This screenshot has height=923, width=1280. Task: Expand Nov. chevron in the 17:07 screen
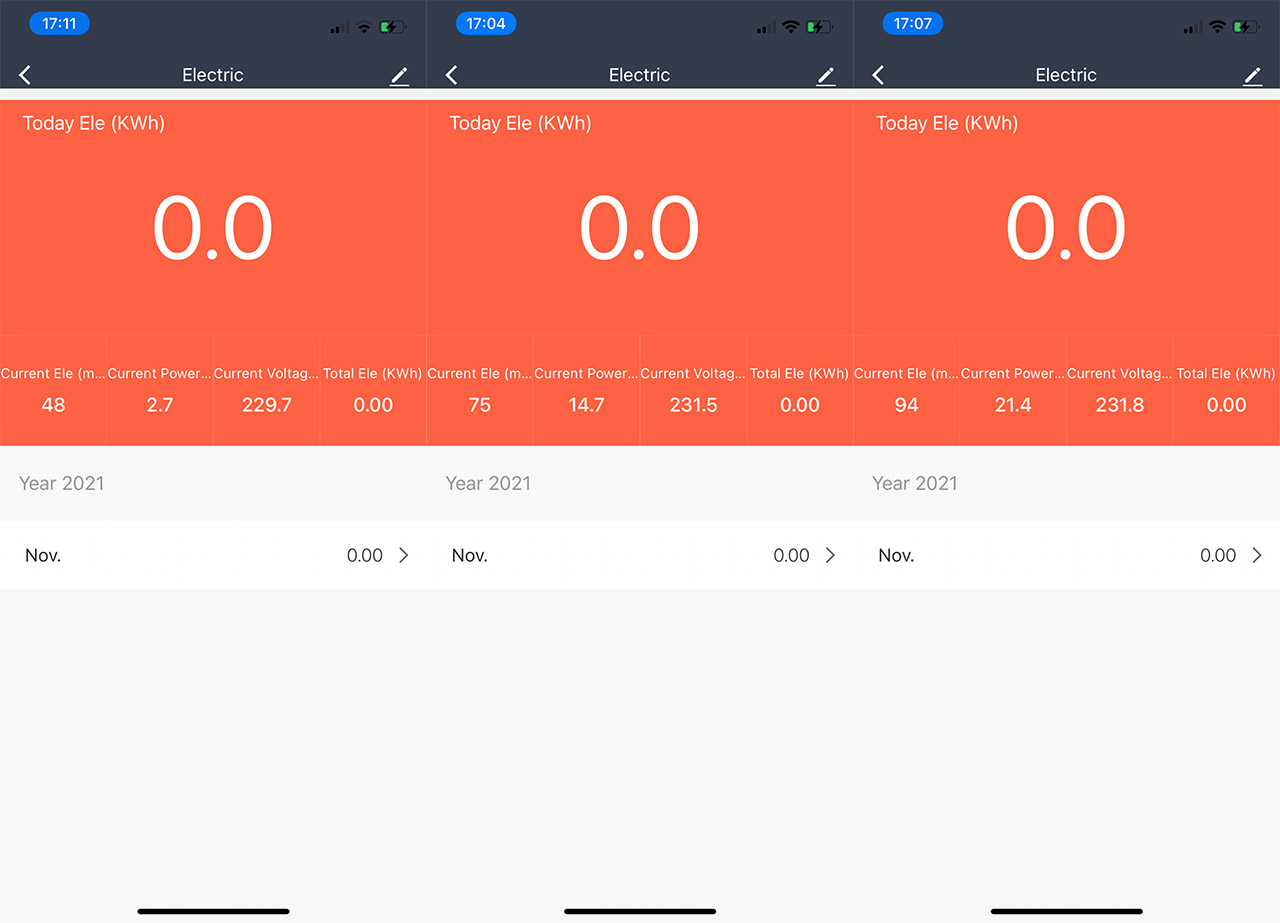[x=1257, y=555]
